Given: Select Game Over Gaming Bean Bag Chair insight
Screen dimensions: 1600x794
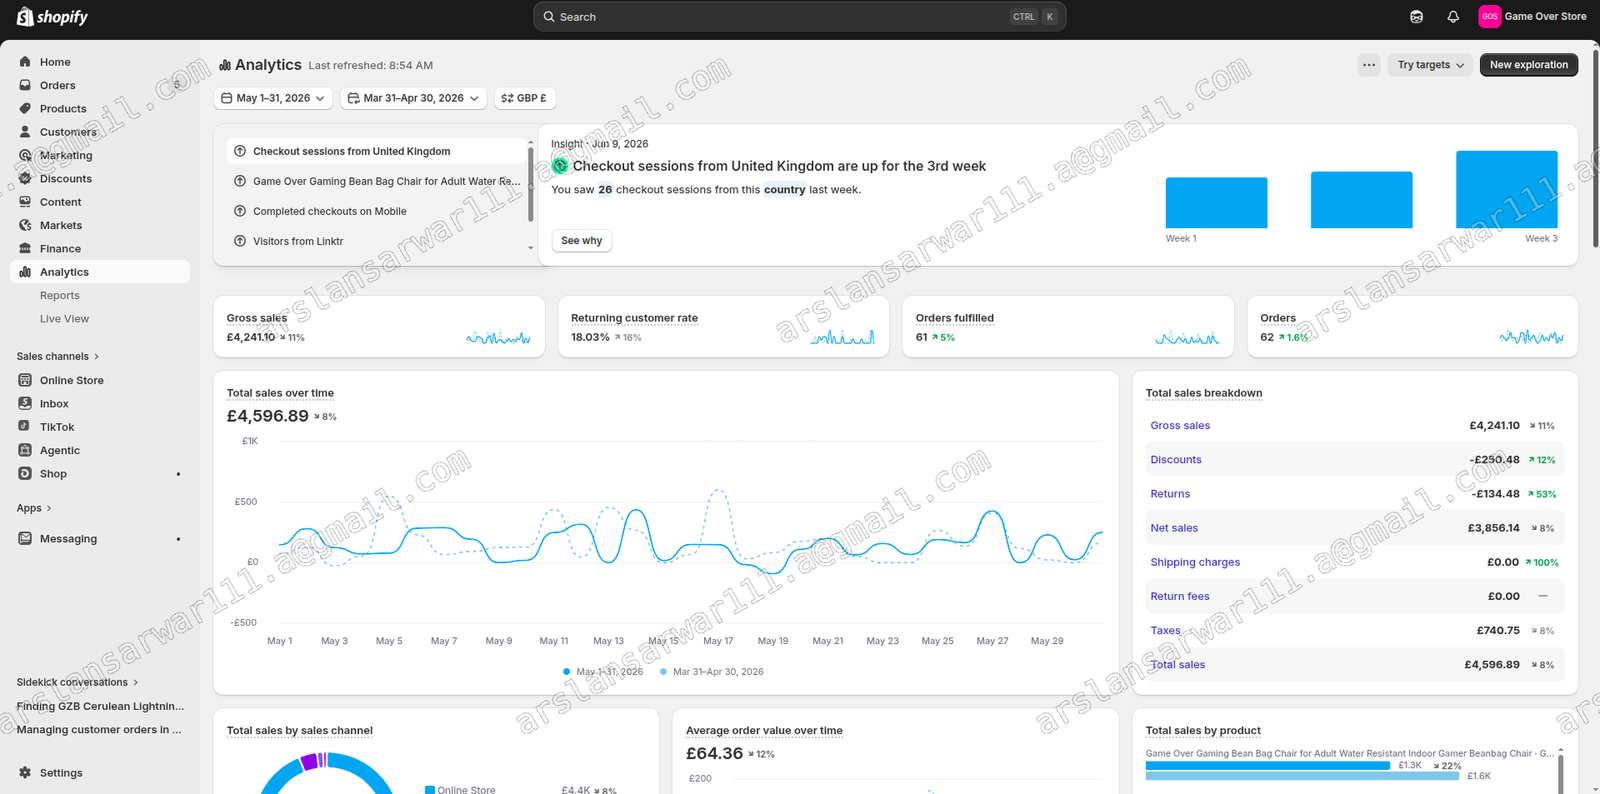Looking at the screenshot, I should [376, 182].
